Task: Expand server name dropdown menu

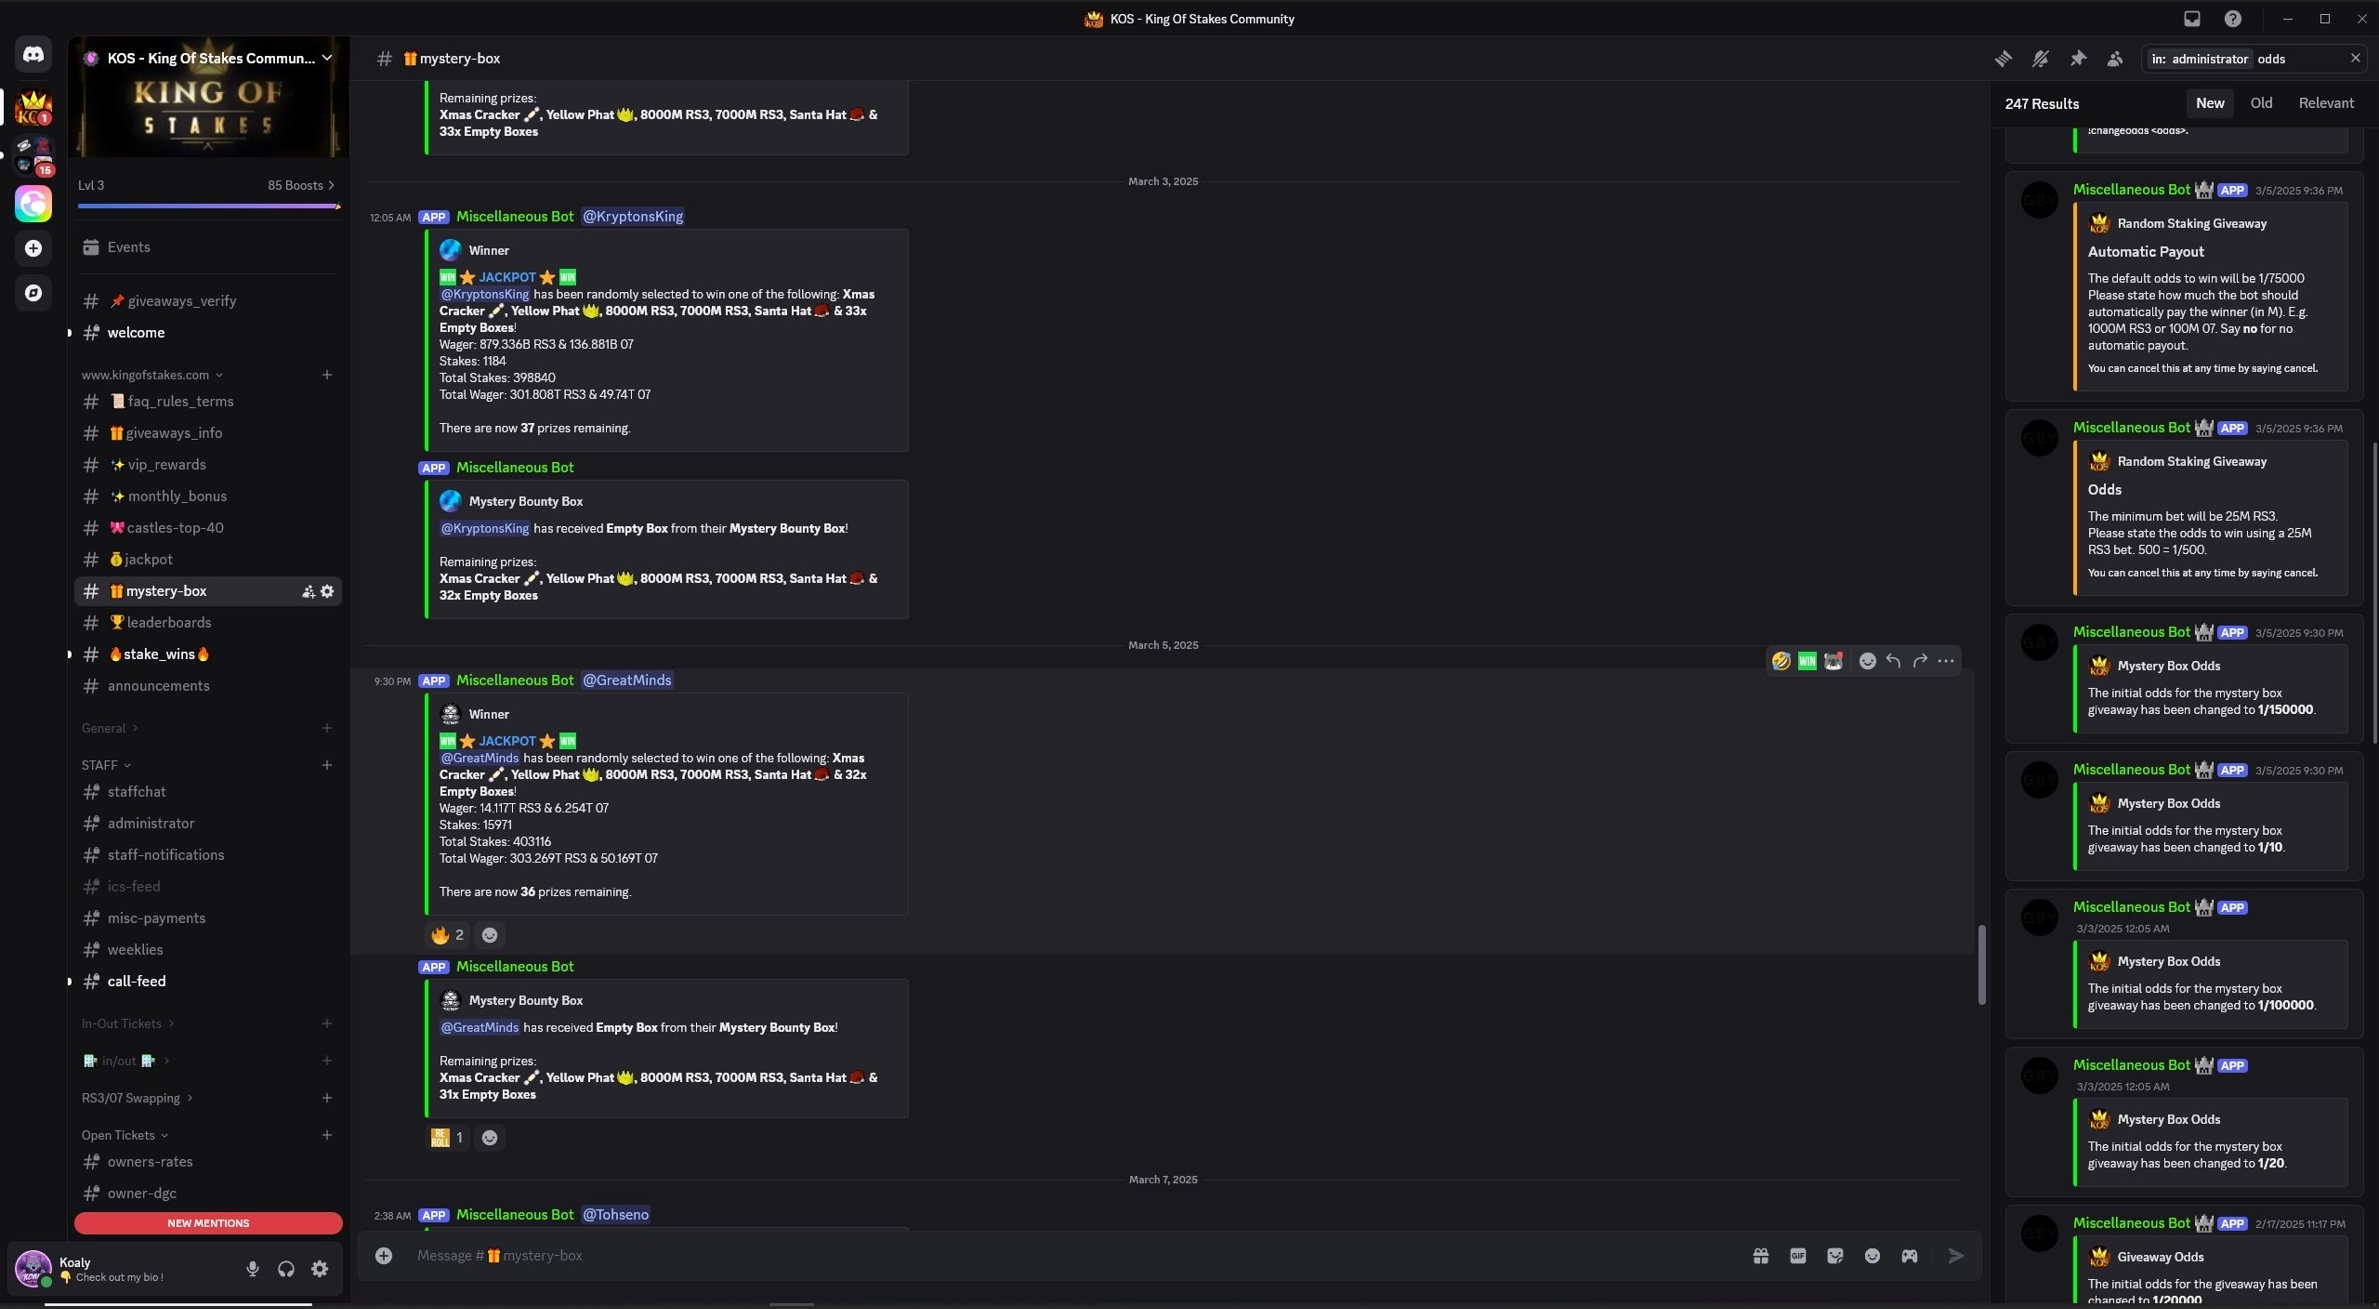Action: (327, 58)
